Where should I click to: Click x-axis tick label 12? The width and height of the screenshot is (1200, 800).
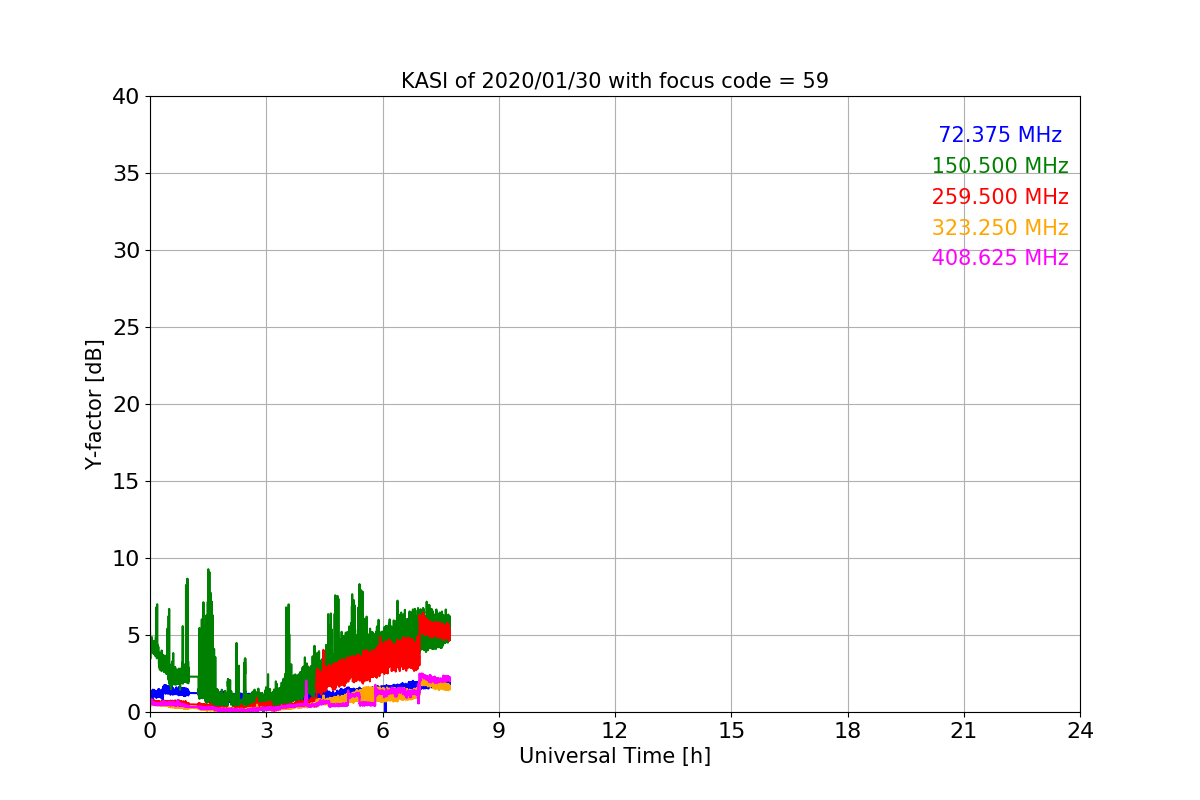[615, 731]
